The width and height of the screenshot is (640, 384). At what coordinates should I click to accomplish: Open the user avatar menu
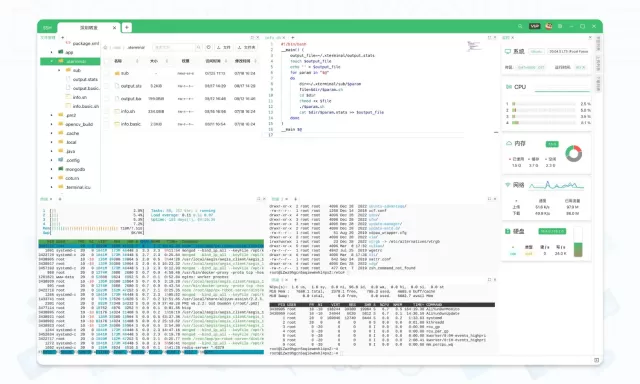click(549, 26)
